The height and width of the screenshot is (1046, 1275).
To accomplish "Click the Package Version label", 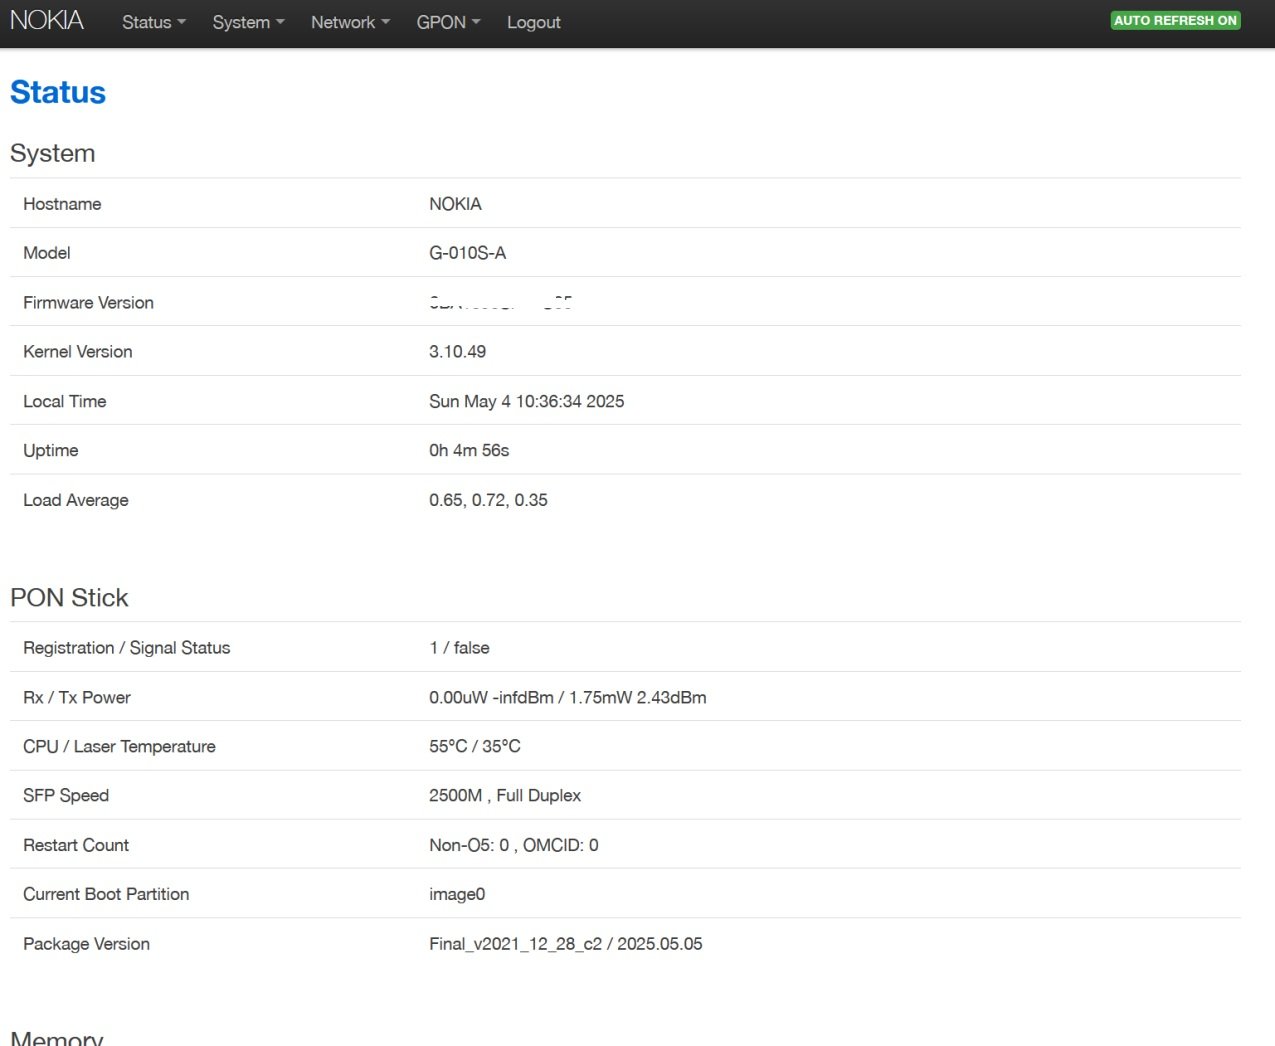I will [86, 944].
